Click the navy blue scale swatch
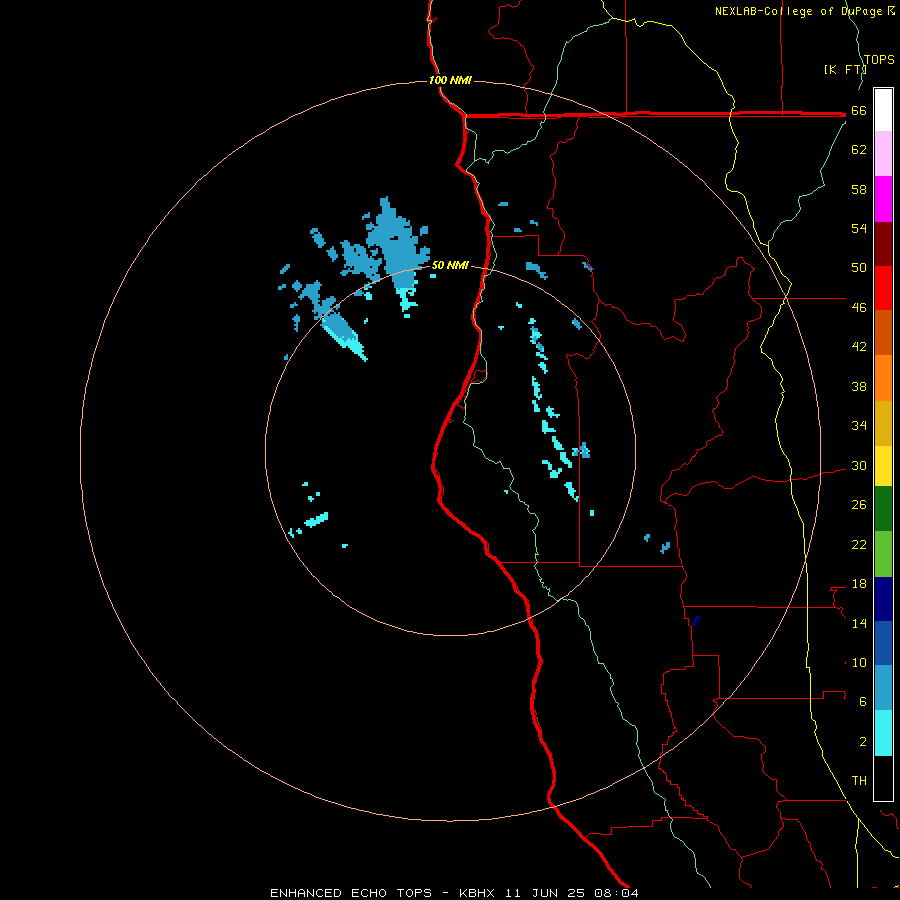This screenshot has height=900, width=900. (x=883, y=599)
